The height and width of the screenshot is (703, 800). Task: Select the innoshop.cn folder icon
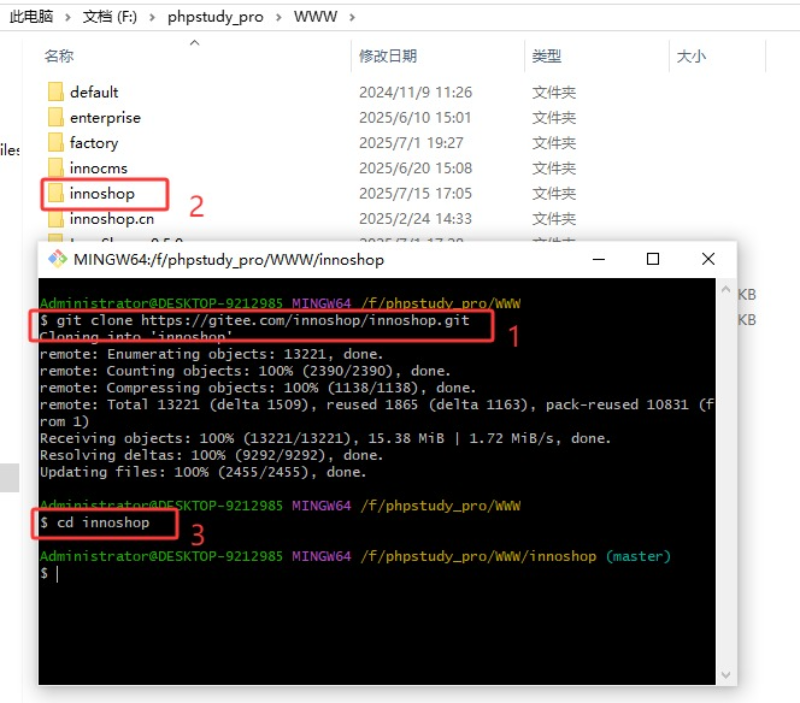56,218
